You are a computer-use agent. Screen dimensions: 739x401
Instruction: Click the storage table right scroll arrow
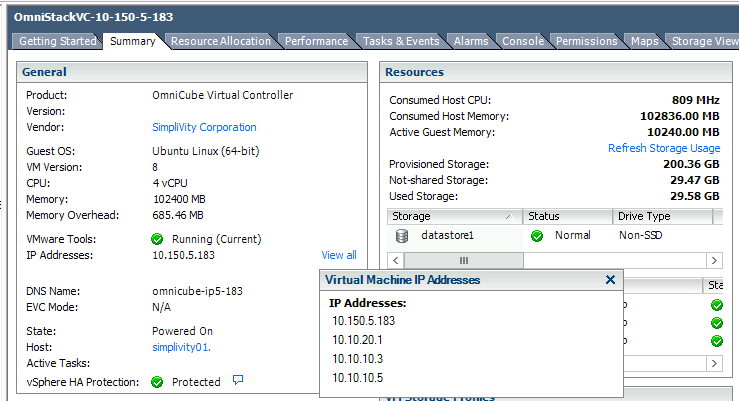coord(714,261)
